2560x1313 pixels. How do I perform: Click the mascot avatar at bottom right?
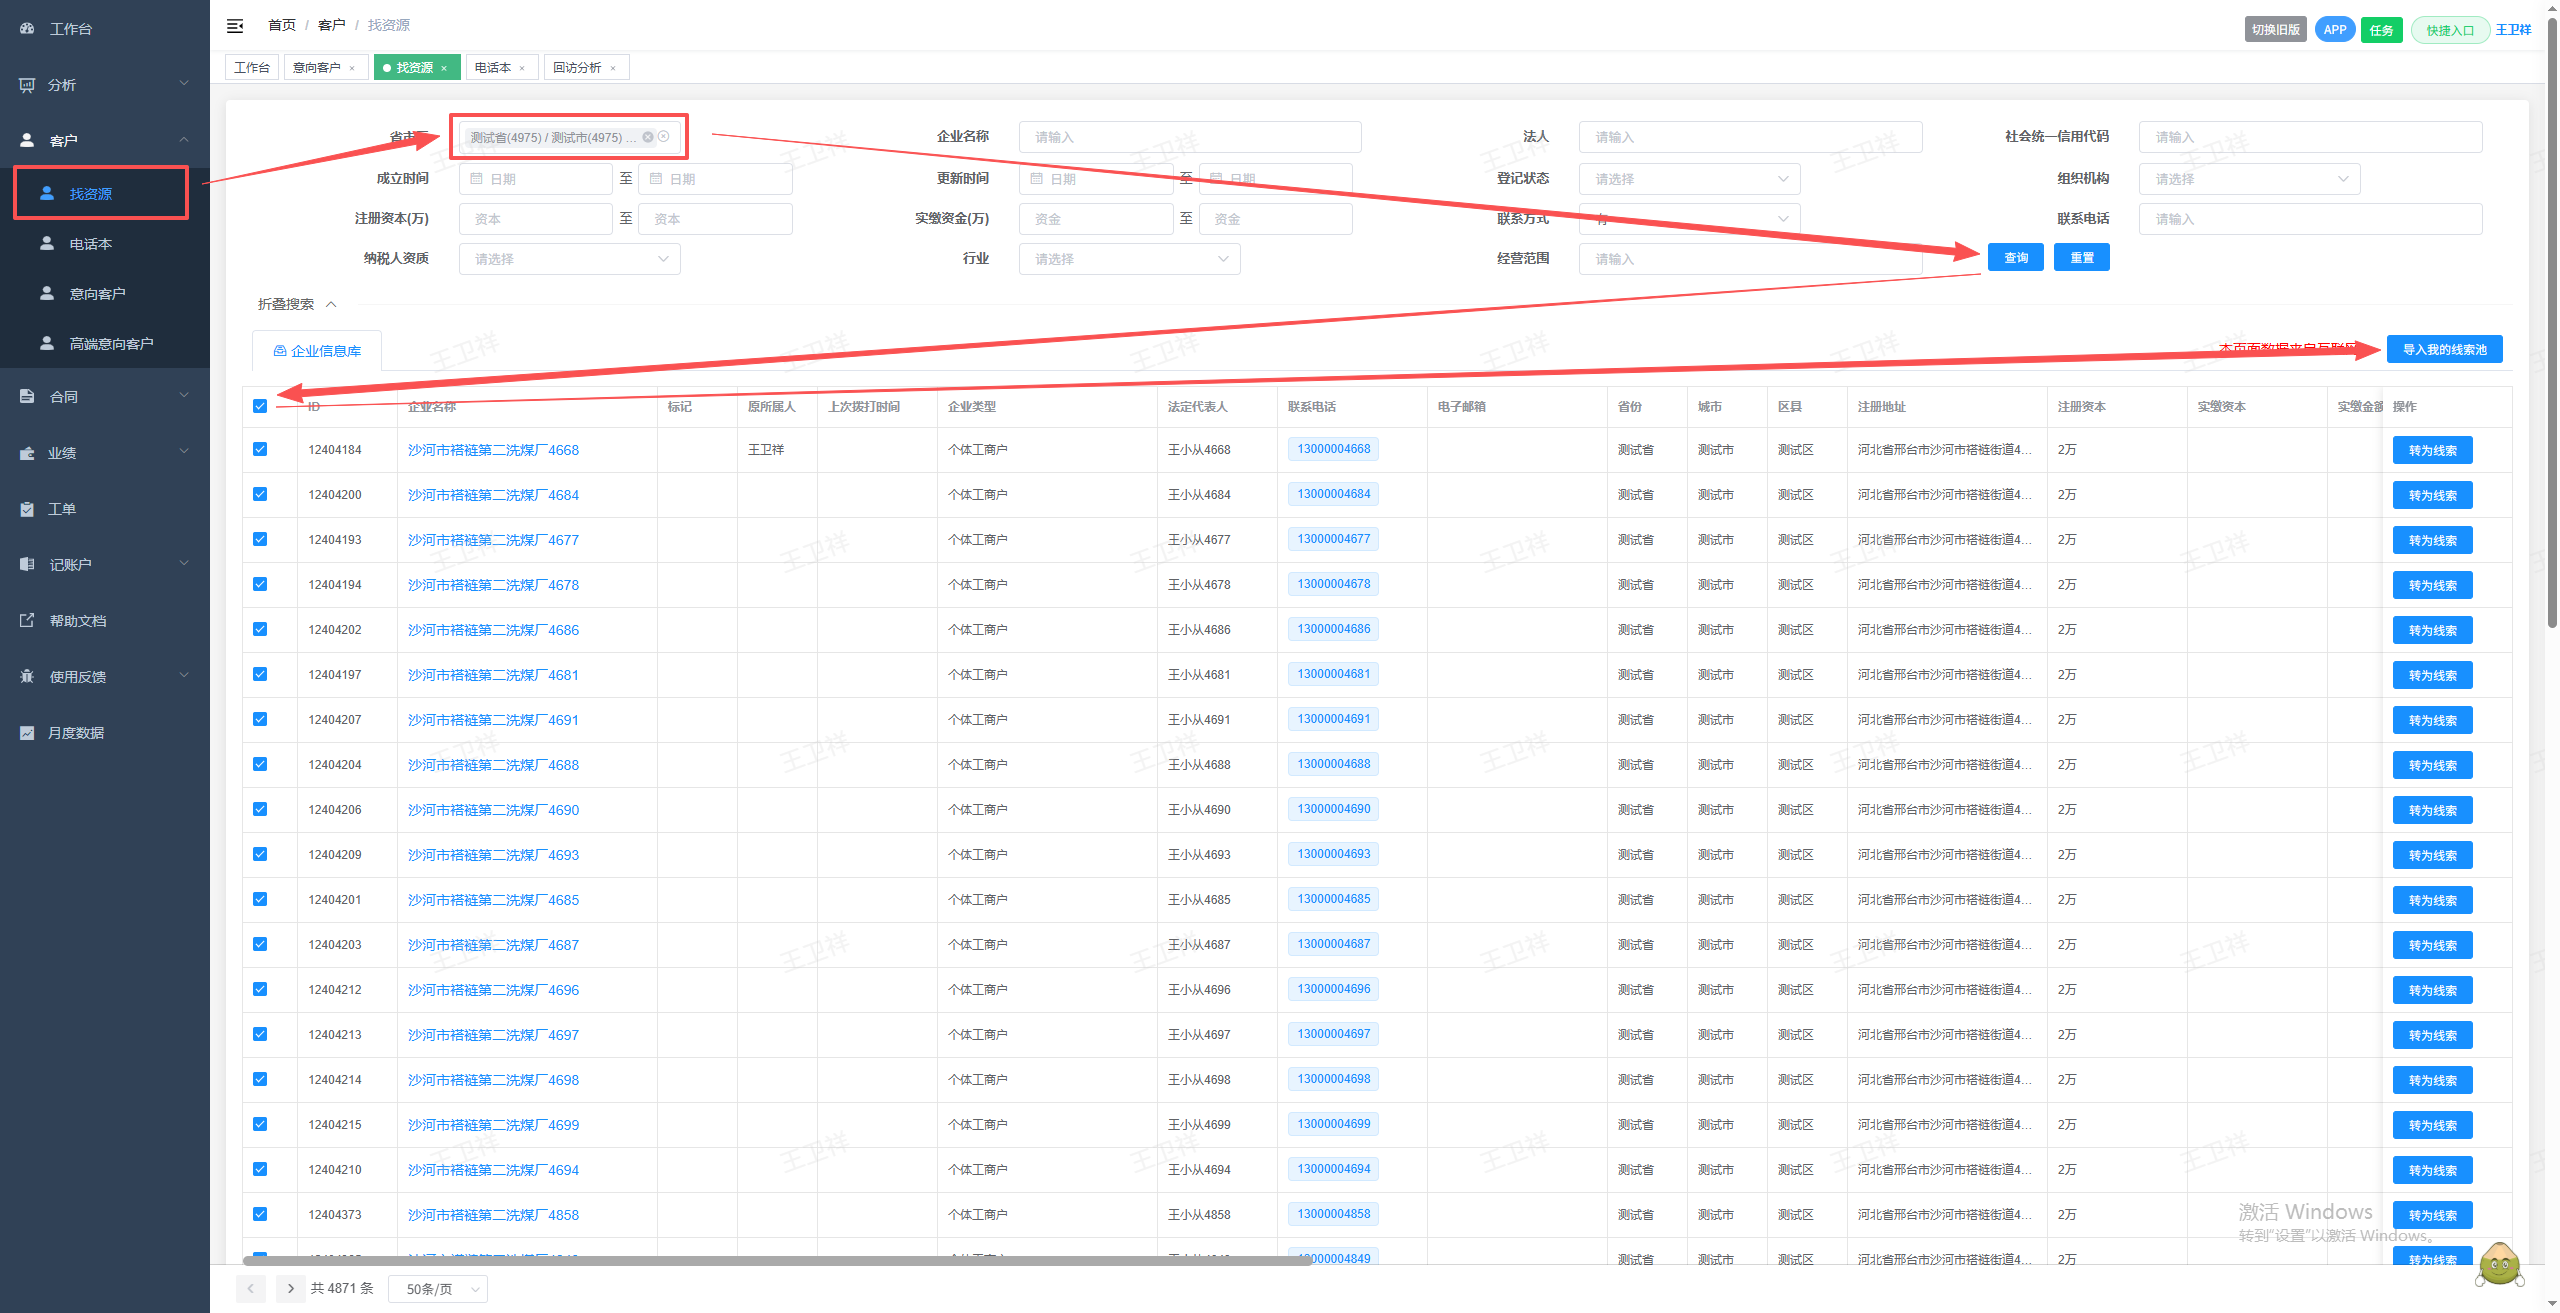pos(2500,1266)
